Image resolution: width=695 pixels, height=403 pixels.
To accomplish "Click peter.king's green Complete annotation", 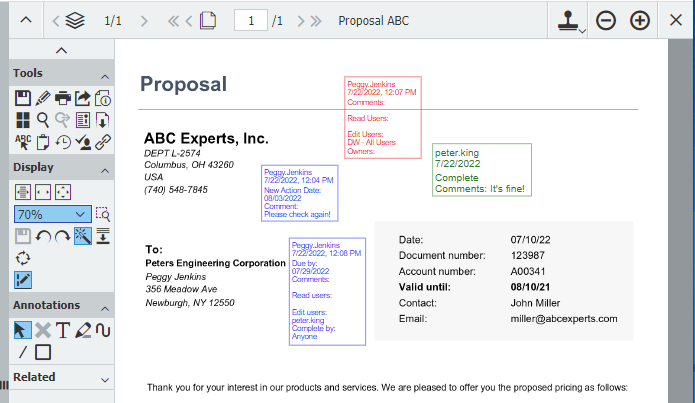I will click(x=480, y=170).
